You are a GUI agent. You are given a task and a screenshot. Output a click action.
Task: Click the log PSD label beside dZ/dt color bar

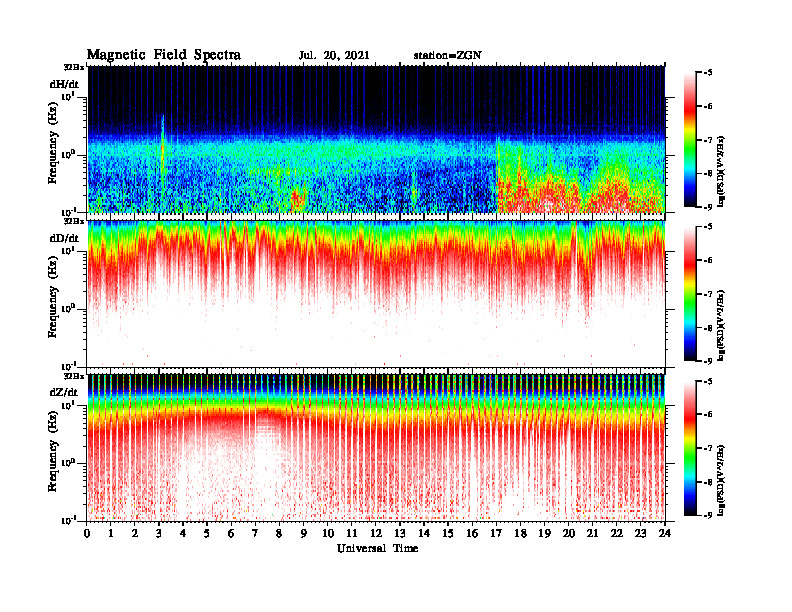click(x=721, y=480)
